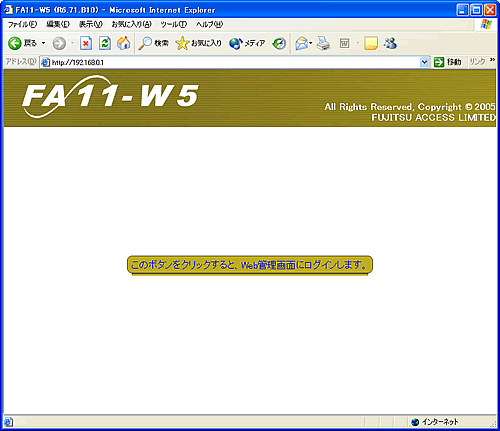Expand the address bar dropdown list

(x=424, y=62)
